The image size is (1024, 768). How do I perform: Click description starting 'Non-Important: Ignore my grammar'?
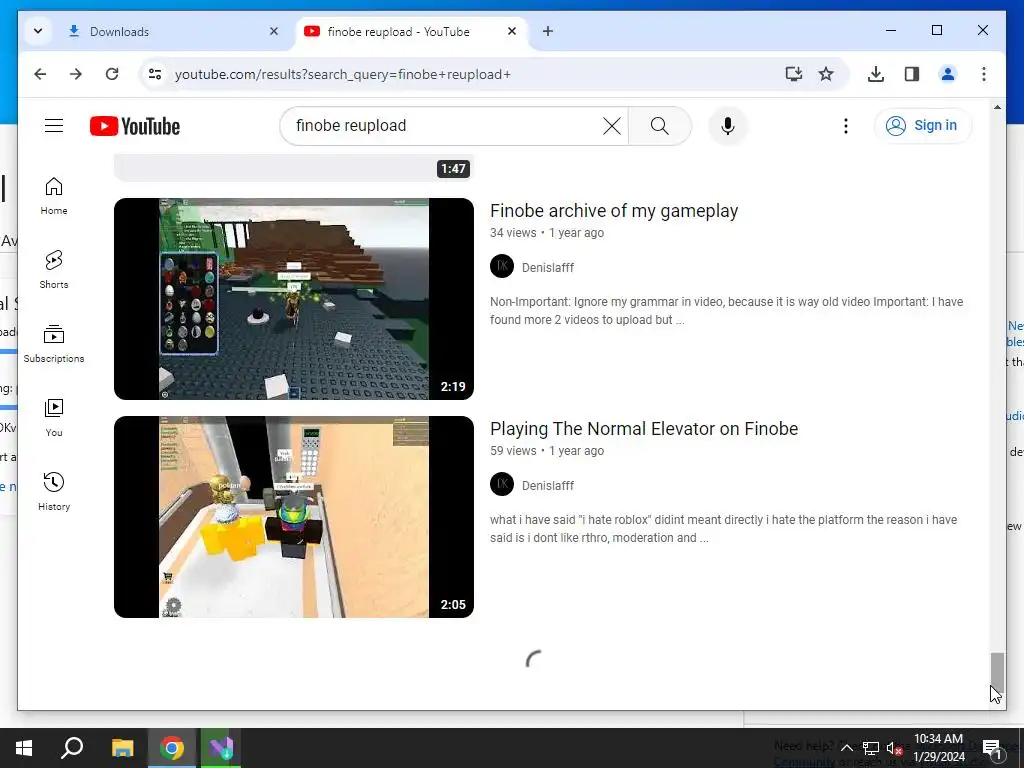coord(726,311)
